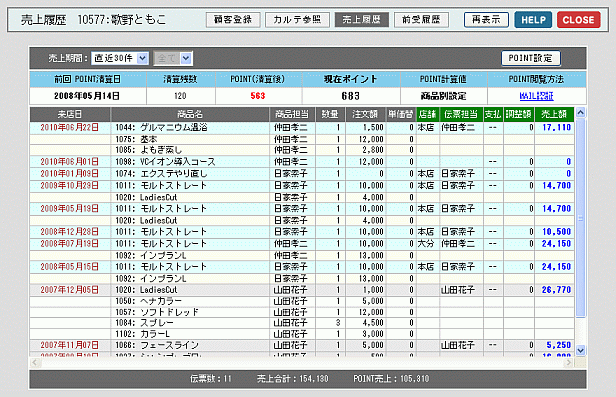Click the 2008年05月14日 settlement date

click(87, 96)
